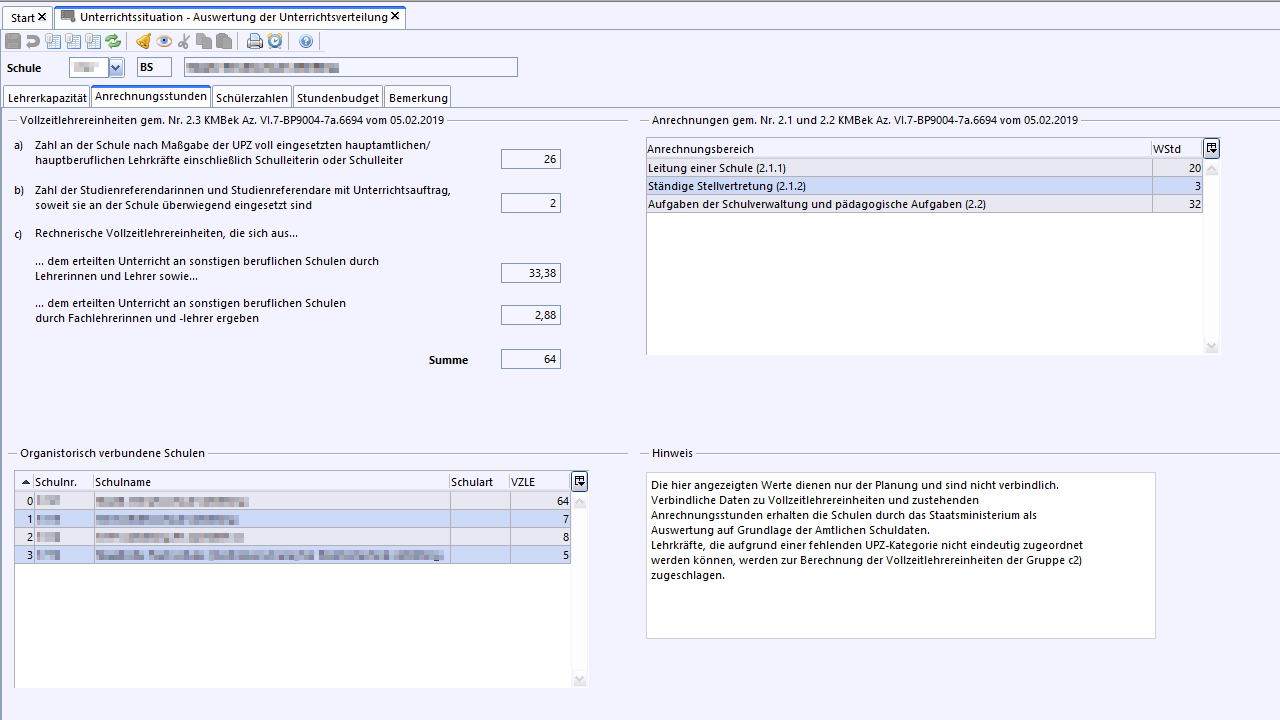Close the Start tab

42,17
